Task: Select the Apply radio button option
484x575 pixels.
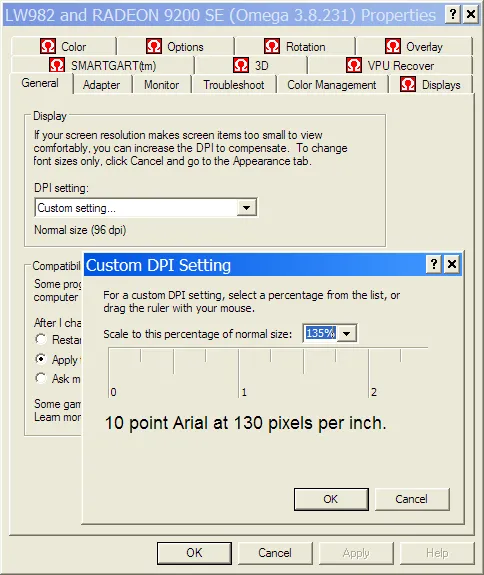Action: [41, 359]
